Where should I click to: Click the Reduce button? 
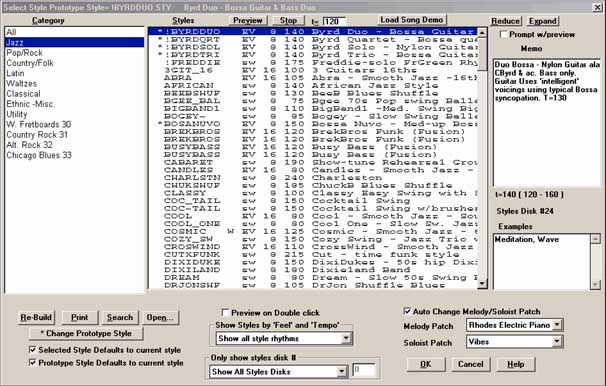506,21
